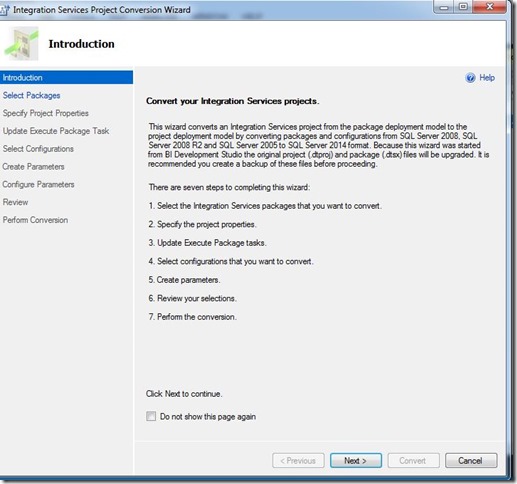517x484 pixels.
Task: Click step "7. Perform the conversion."
Action: 193,317
